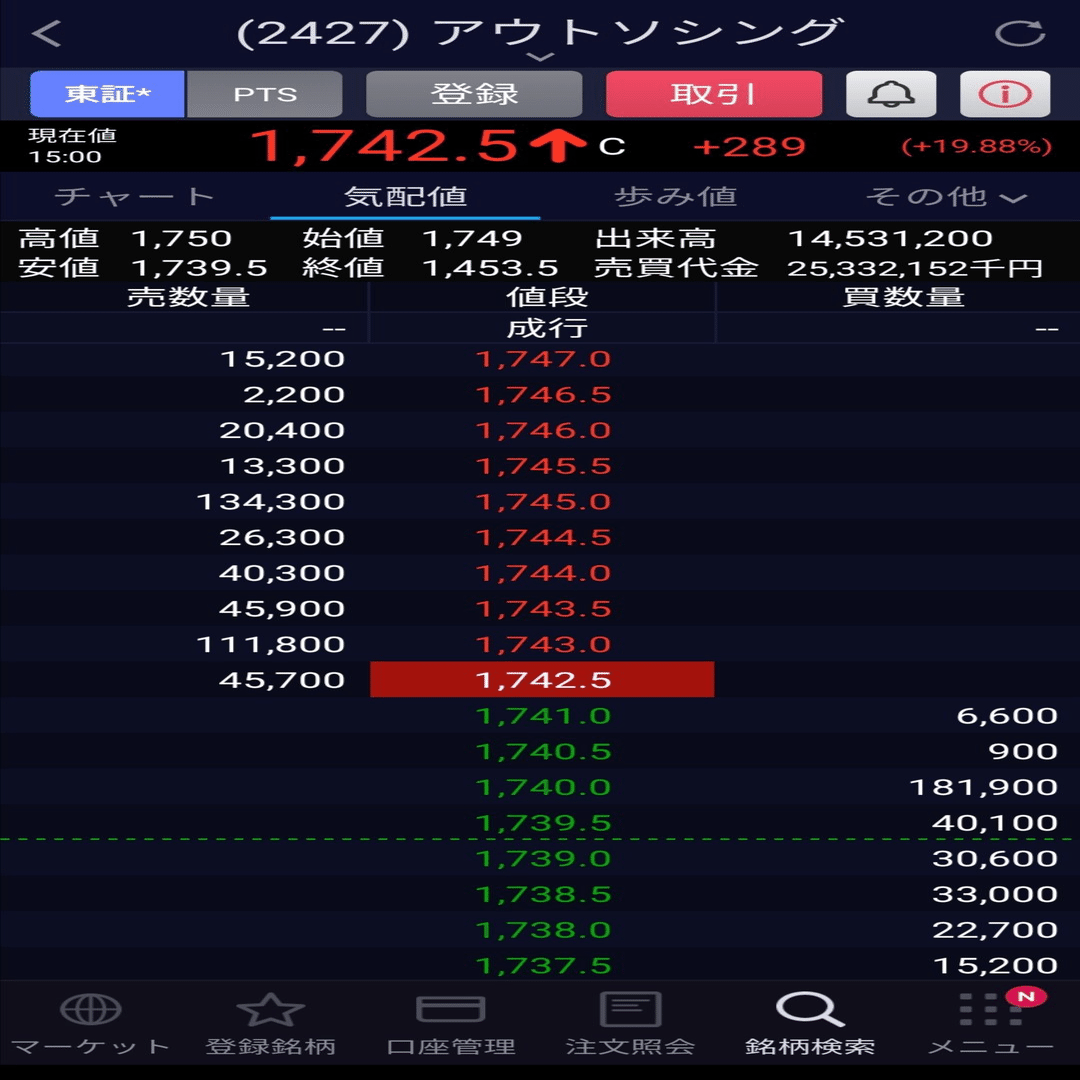Tap ask price 1,744.5

coord(543,537)
